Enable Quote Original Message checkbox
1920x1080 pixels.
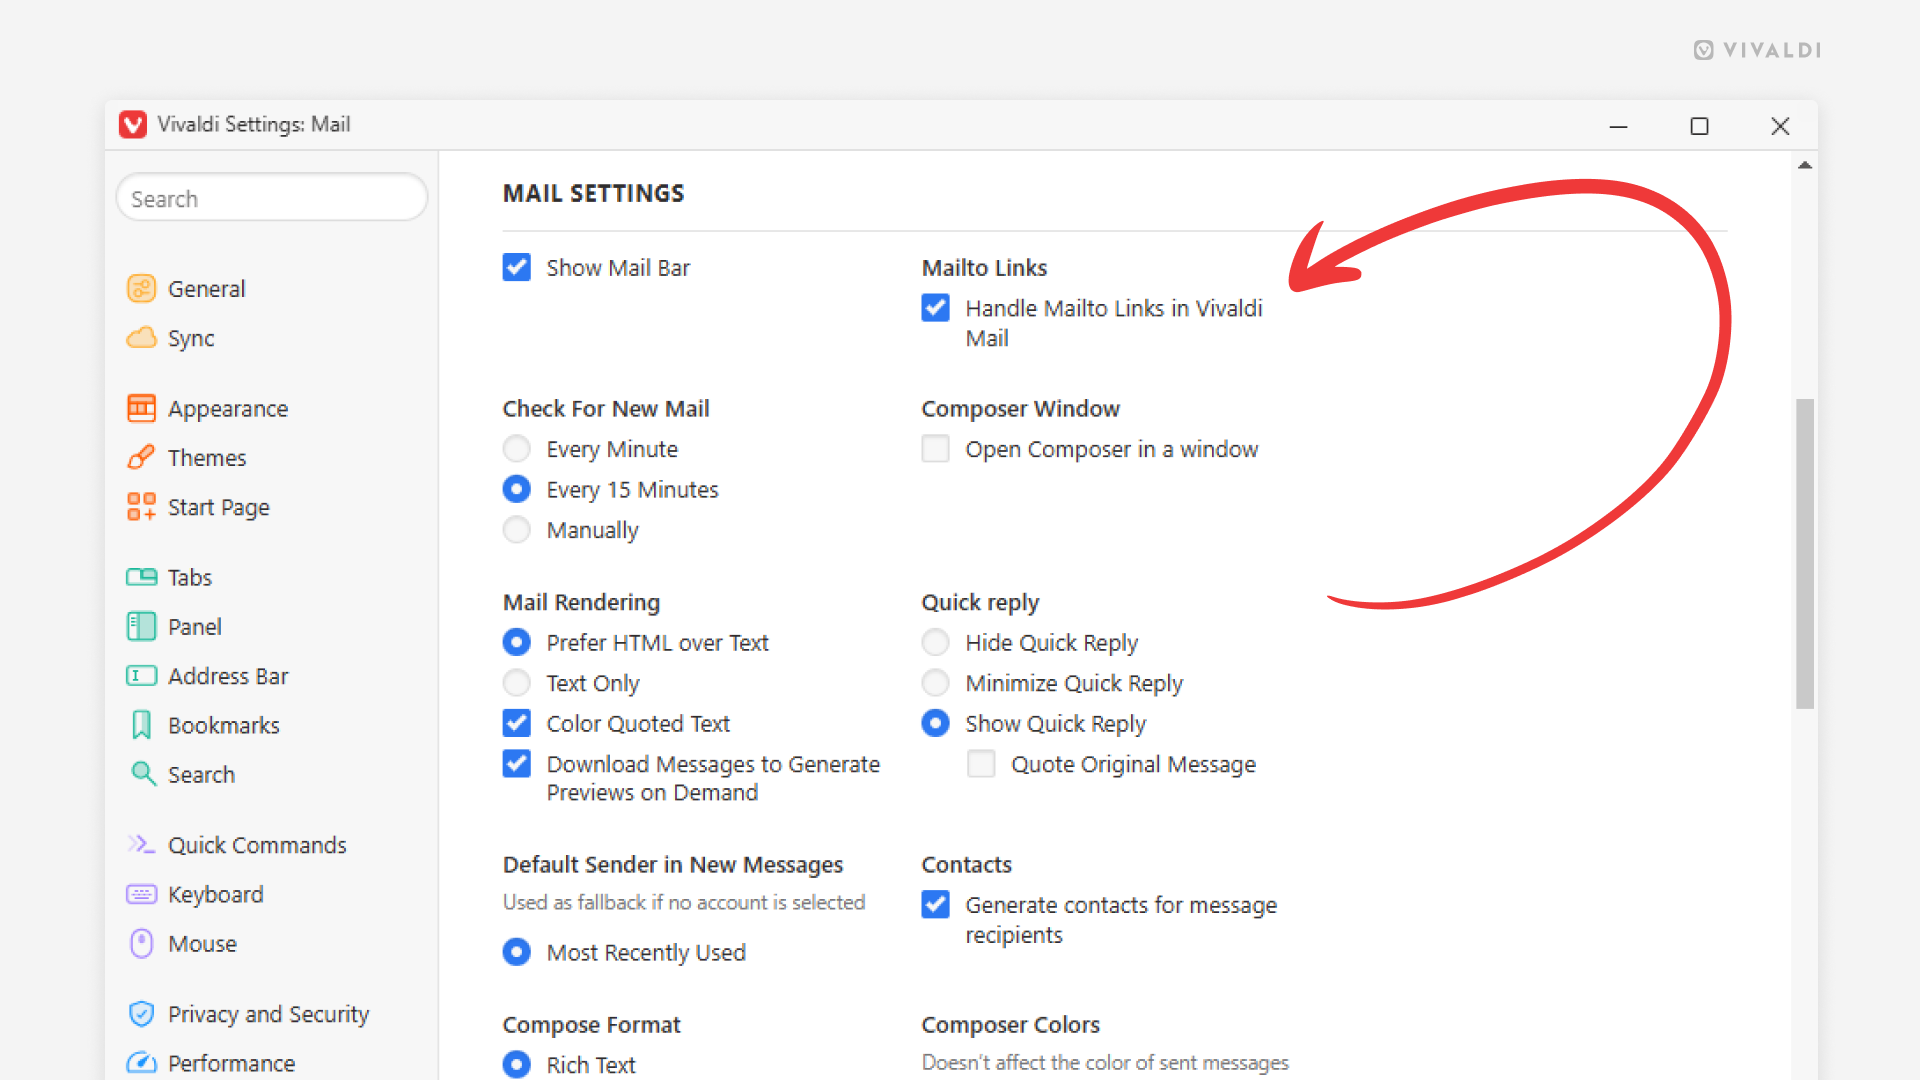point(981,763)
